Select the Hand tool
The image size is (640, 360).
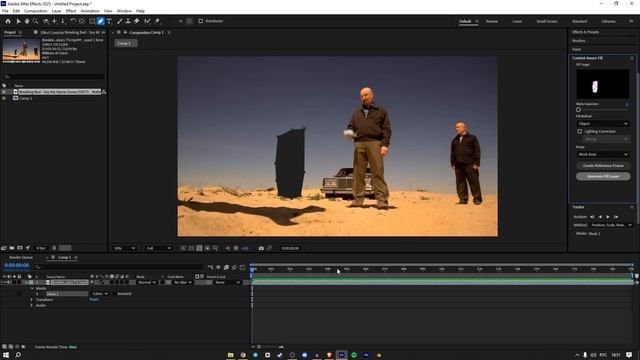click(27, 21)
